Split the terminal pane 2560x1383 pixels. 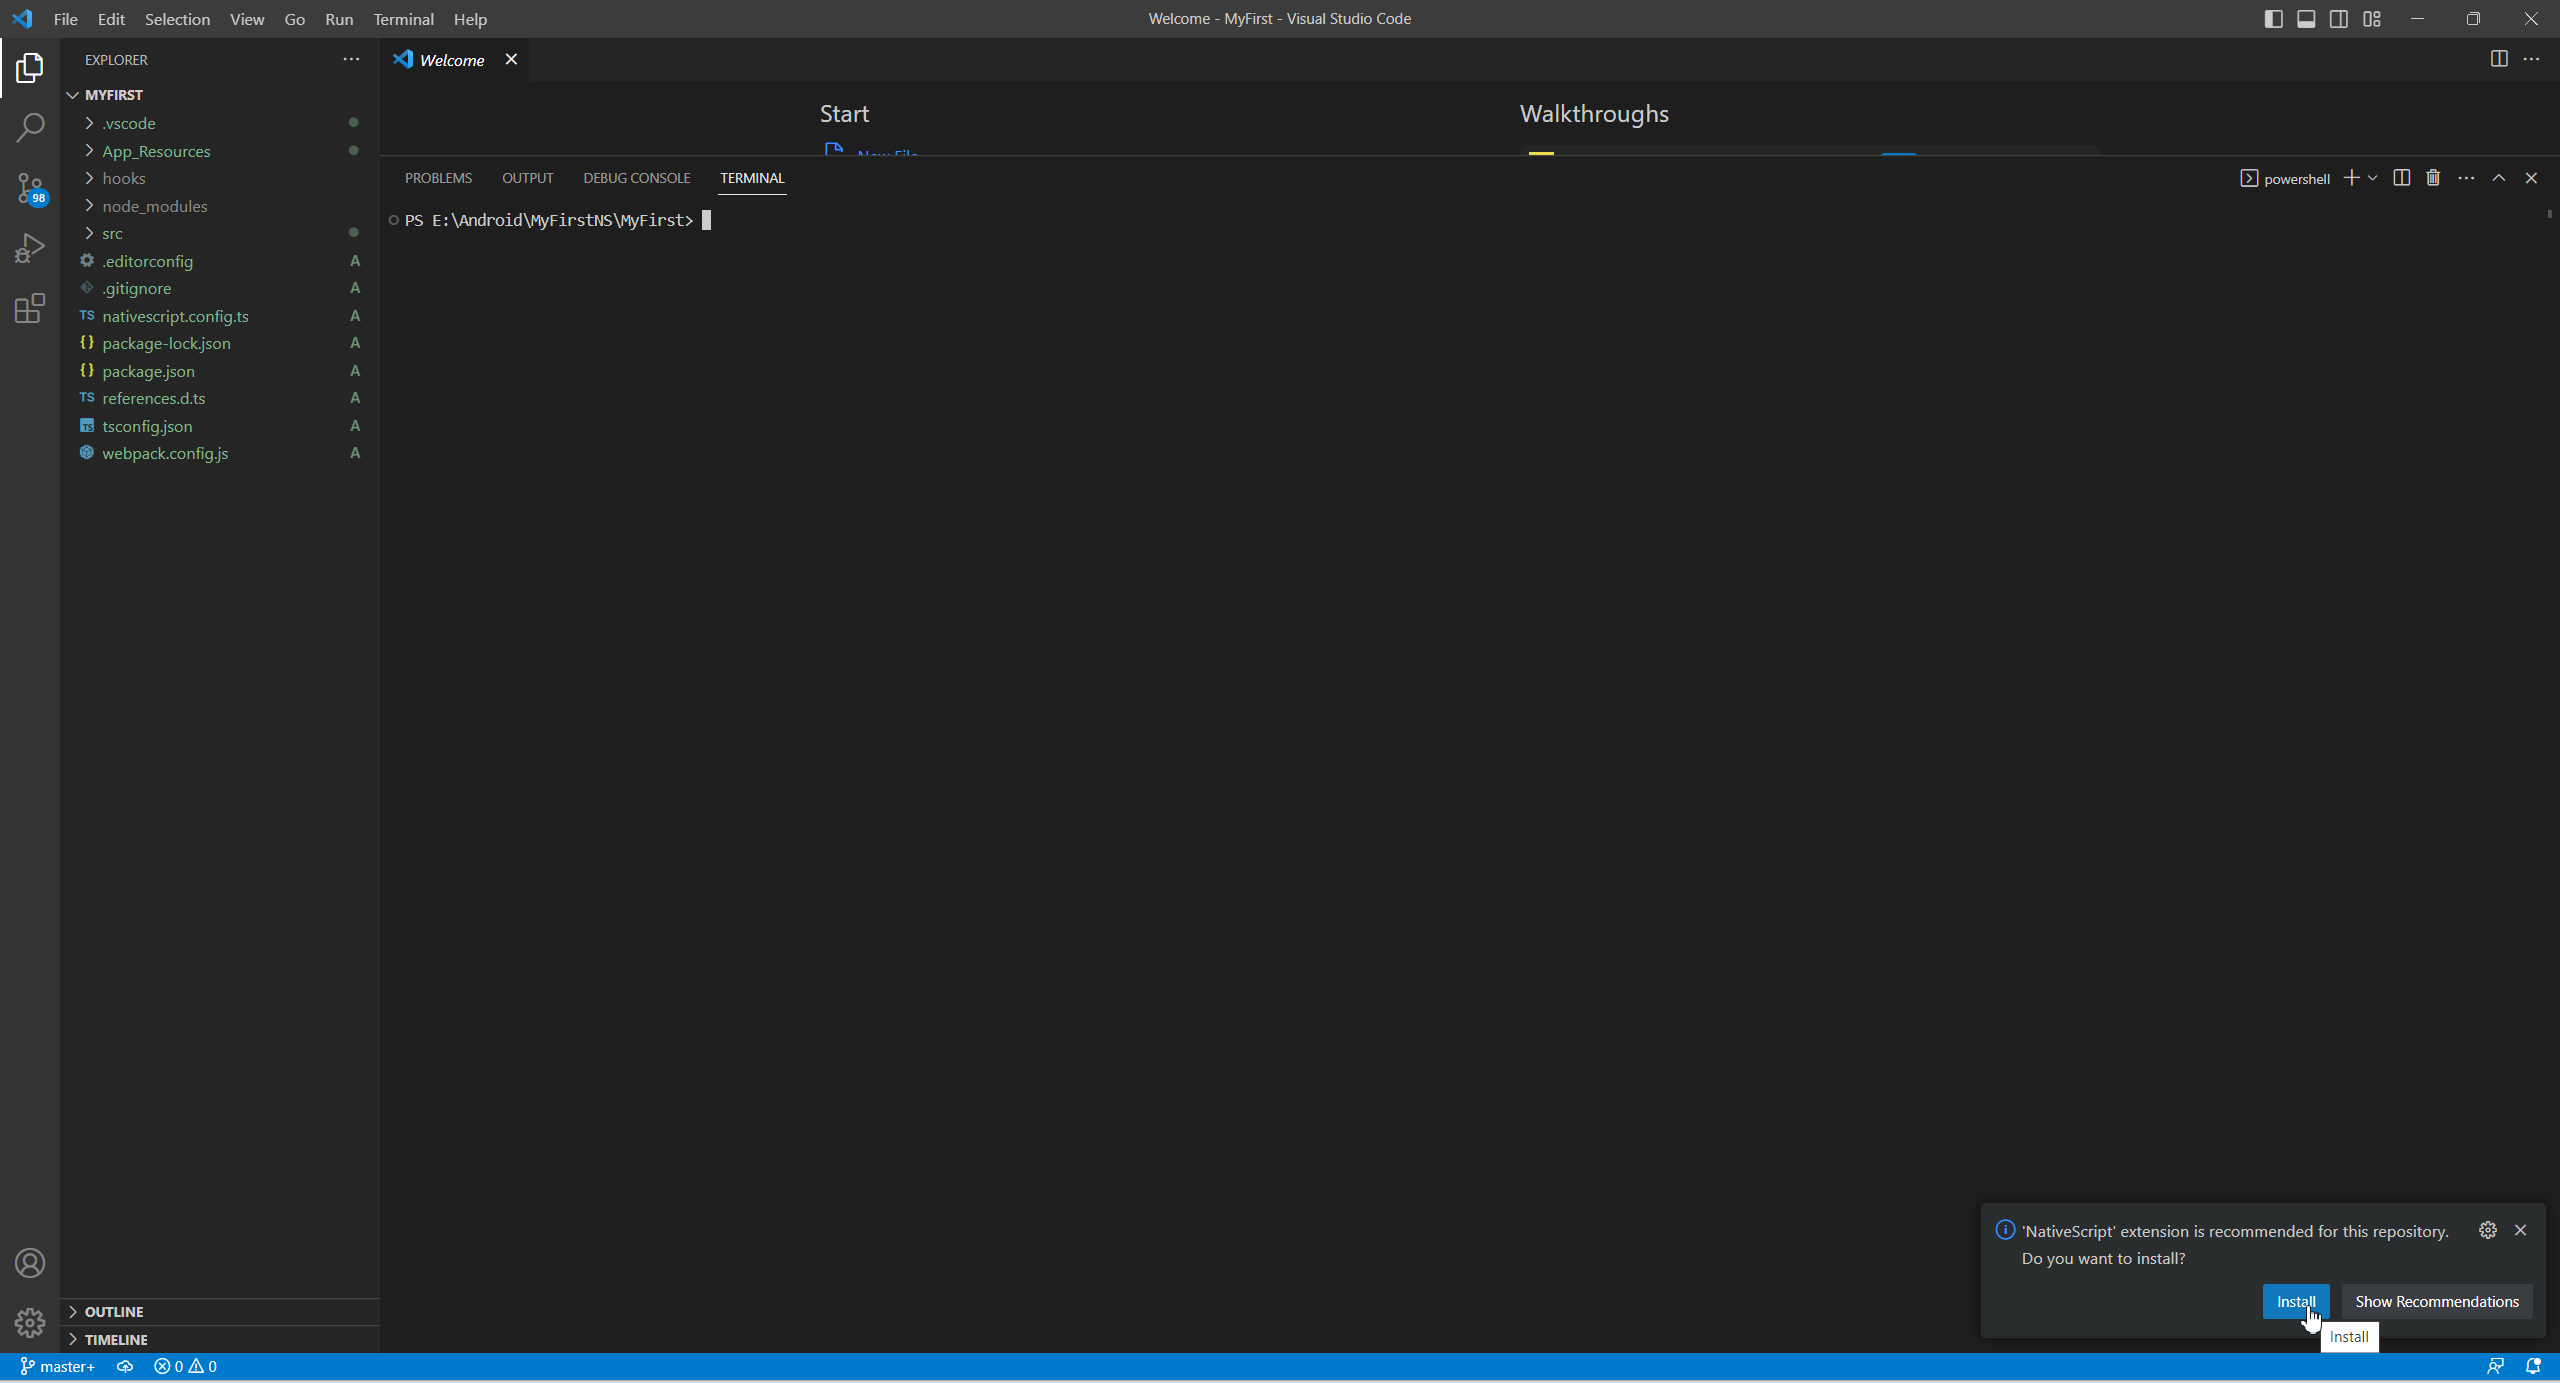(x=2401, y=178)
